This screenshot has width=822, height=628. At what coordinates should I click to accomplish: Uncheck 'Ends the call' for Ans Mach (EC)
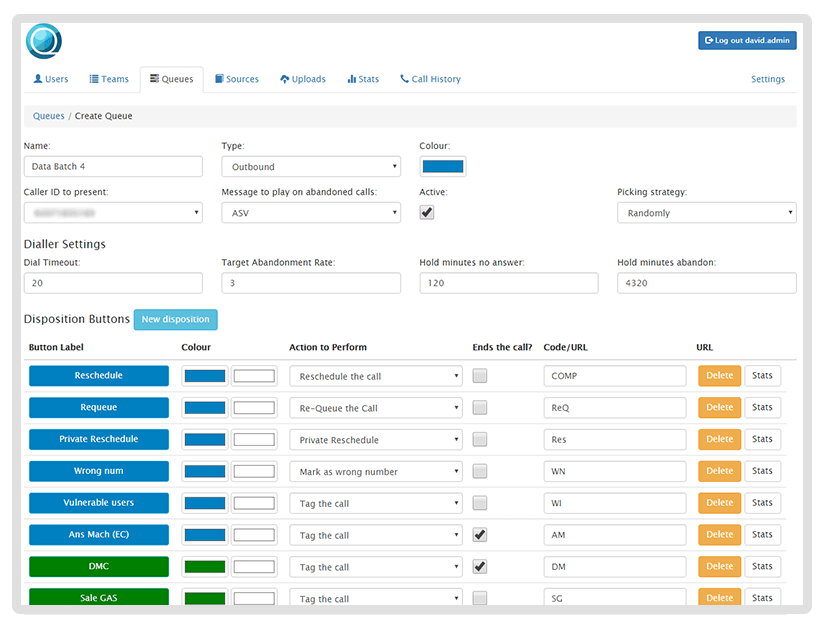479,535
